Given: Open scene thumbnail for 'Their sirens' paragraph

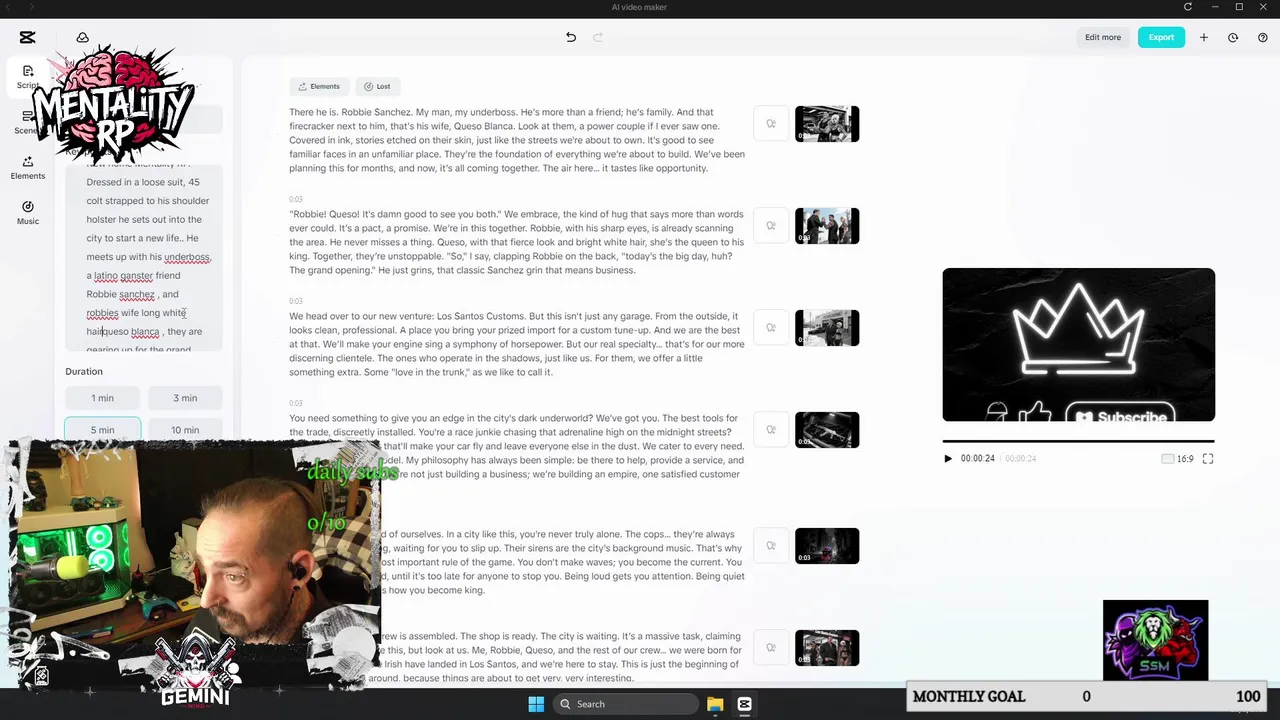Looking at the screenshot, I should click(x=827, y=546).
